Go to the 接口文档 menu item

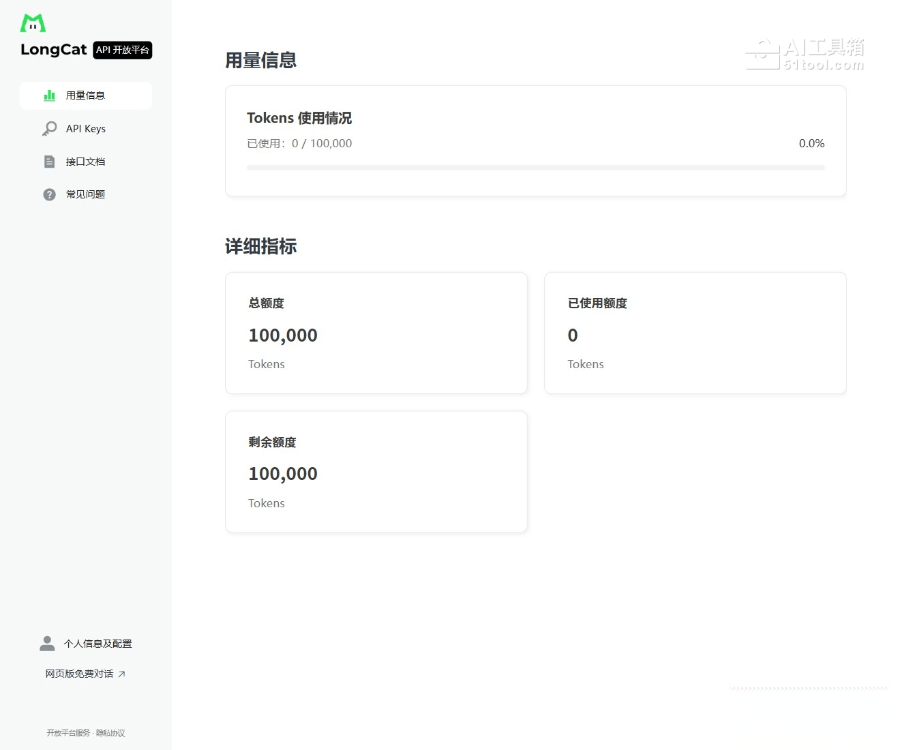(86, 162)
